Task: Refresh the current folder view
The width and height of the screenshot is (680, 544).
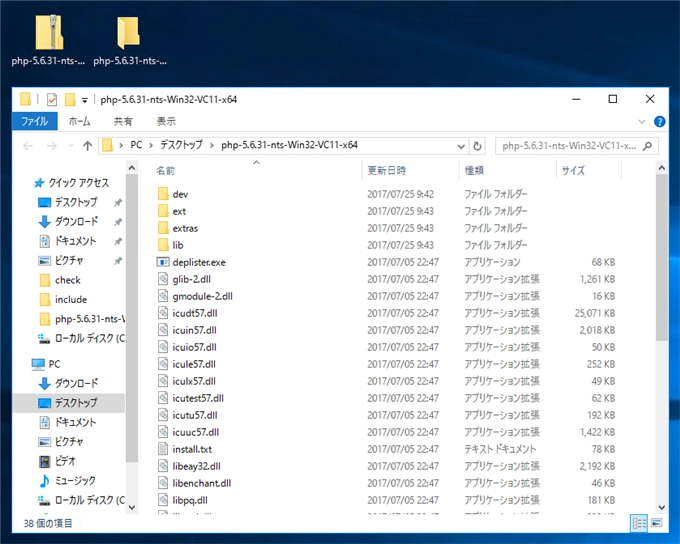Action: click(477, 146)
